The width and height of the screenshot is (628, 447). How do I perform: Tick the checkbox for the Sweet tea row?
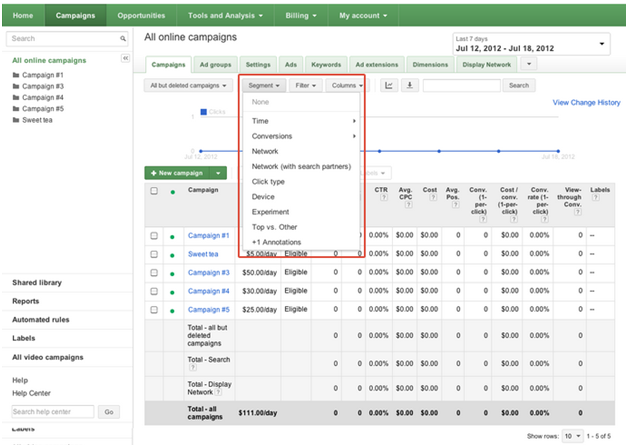coord(154,254)
